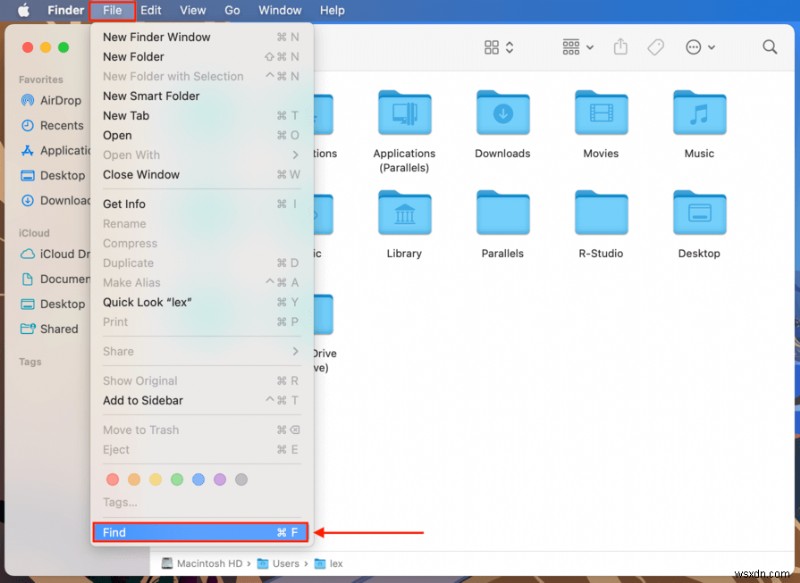Open the Downloads folder
Image resolution: width=800 pixels, height=583 pixels.
502,112
